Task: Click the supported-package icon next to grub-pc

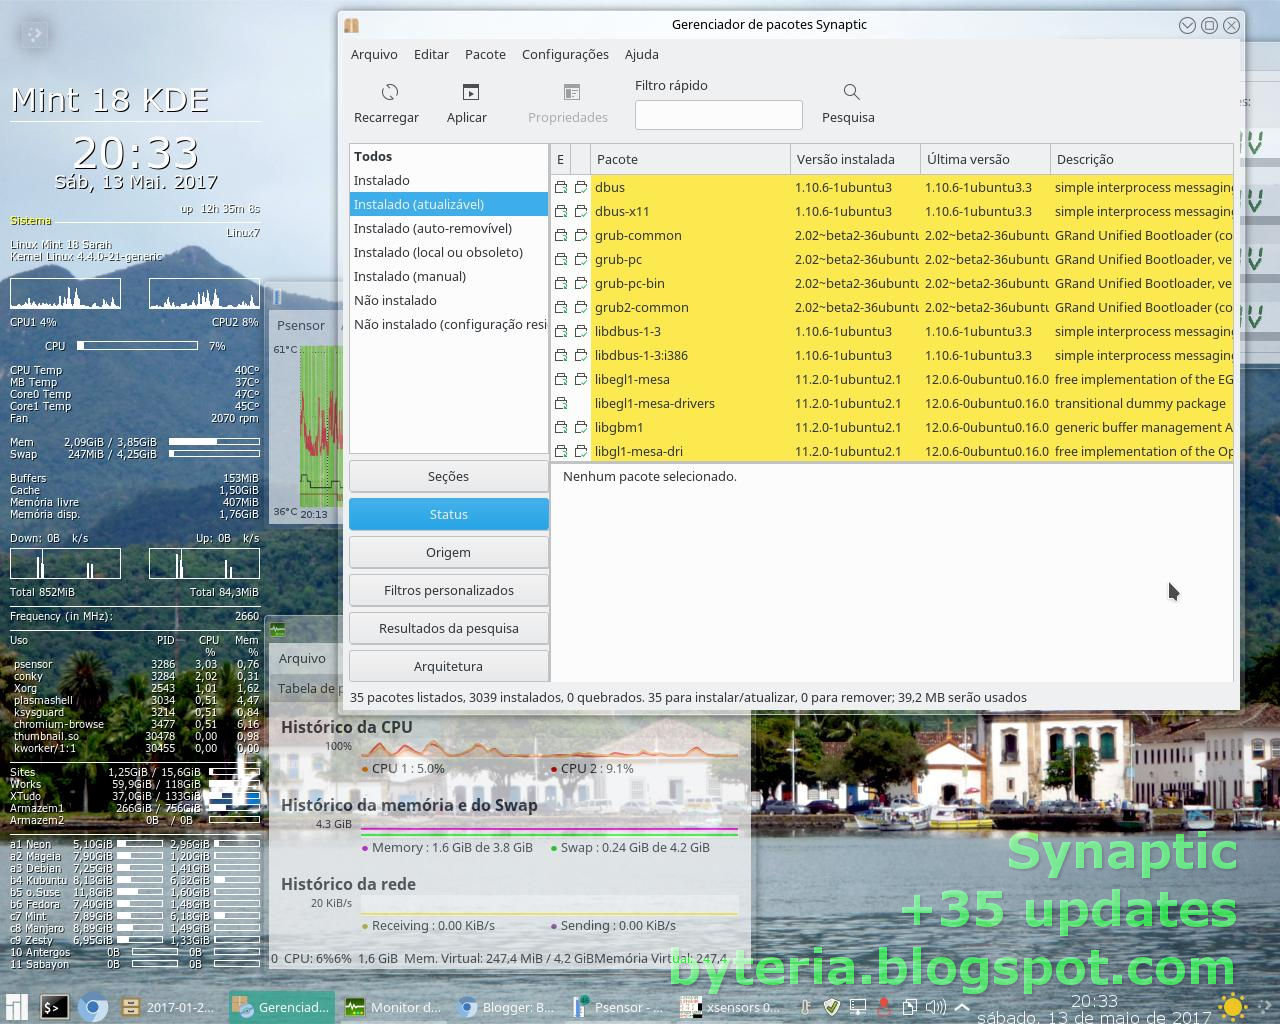Action: [580, 259]
